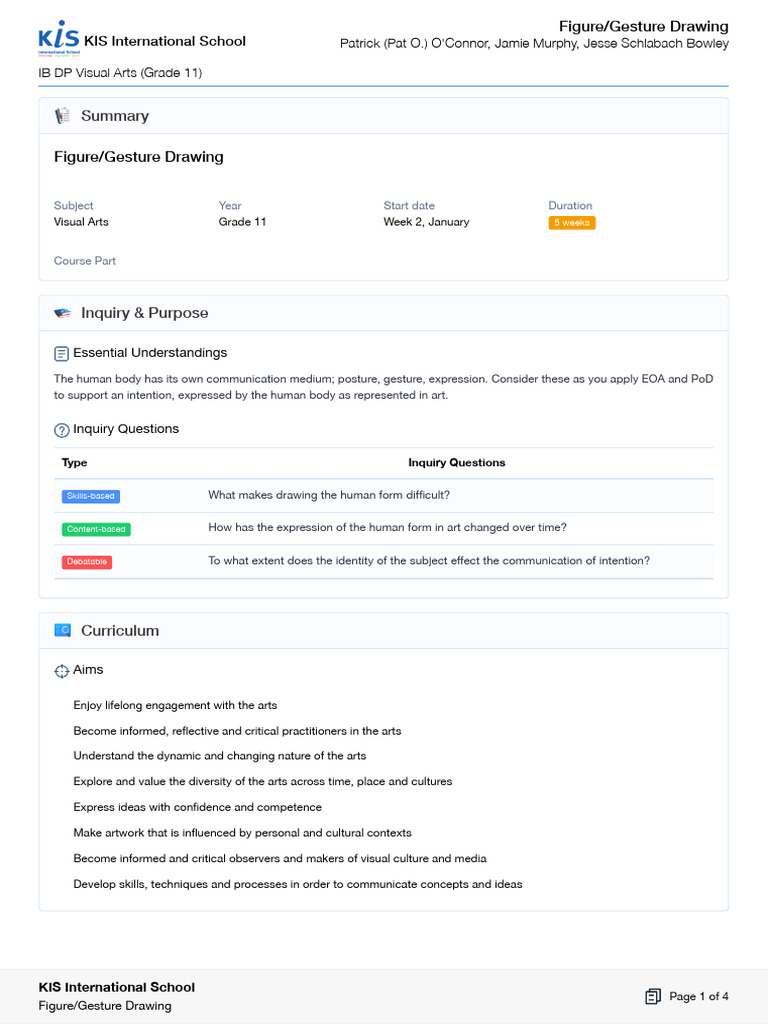Viewport: 768px width, 1024px height.
Task: Click the Curriculum section icon
Action: [62, 631]
